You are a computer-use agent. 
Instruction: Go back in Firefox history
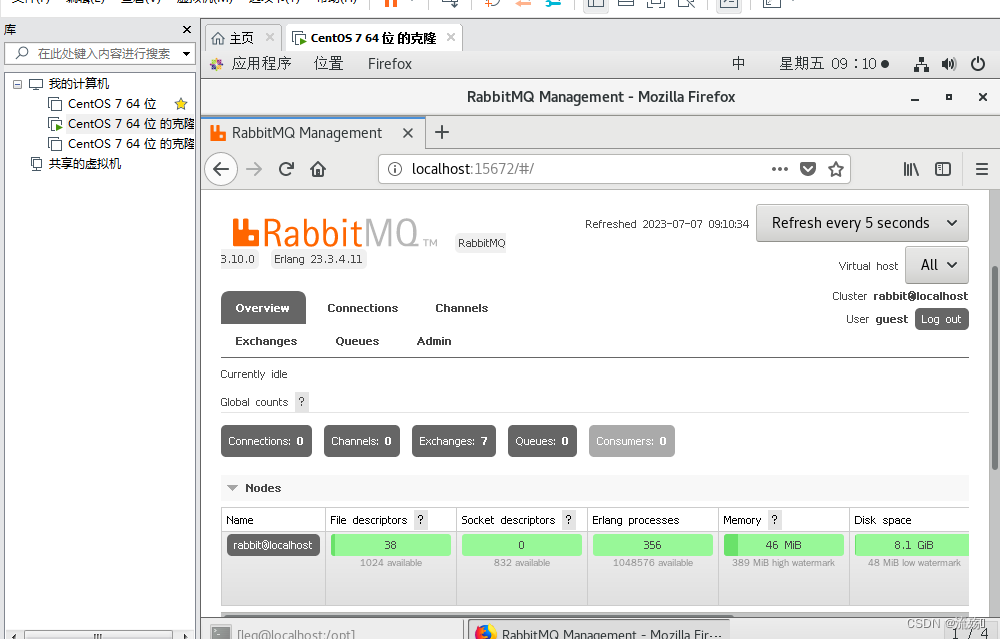[221, 169]
